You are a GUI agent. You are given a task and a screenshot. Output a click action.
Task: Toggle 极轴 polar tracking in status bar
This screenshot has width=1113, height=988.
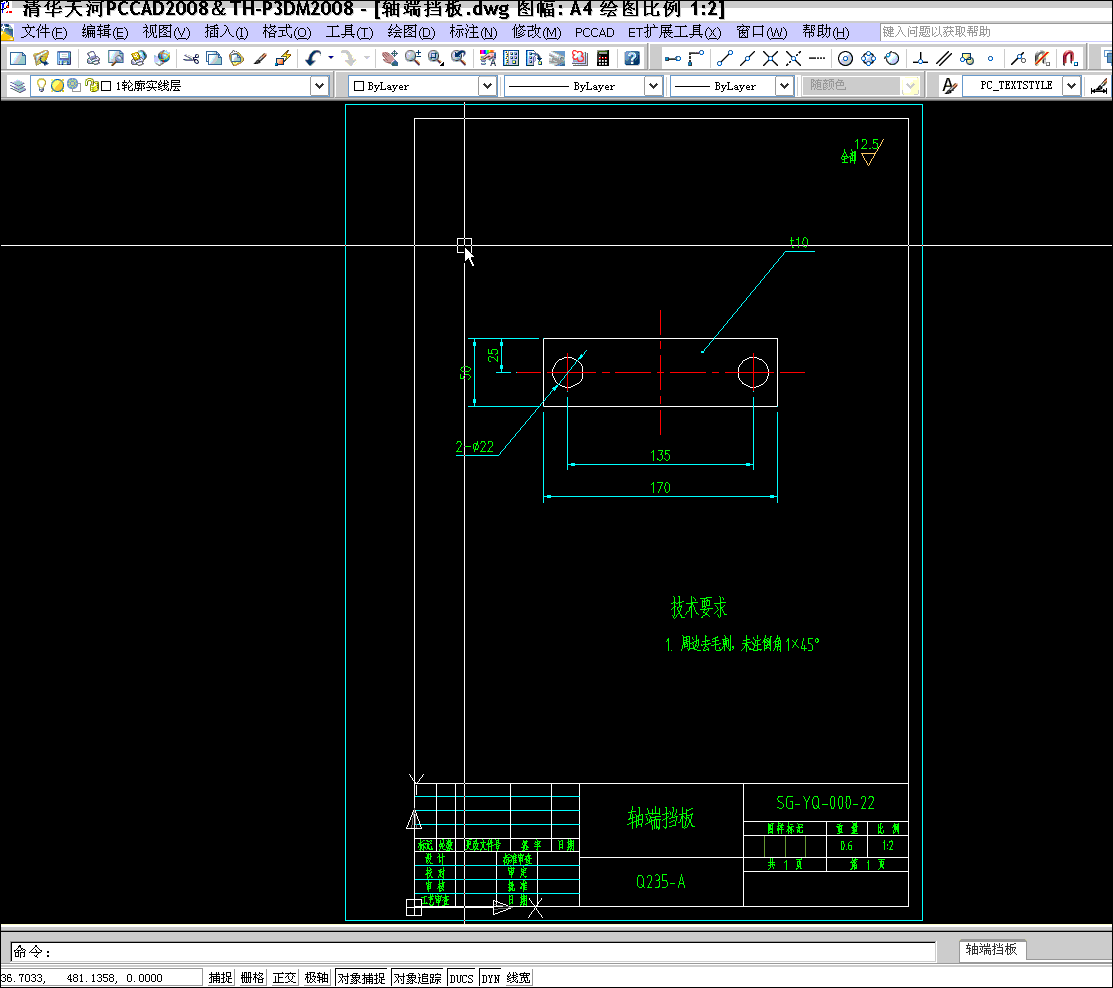click(316, 977)
